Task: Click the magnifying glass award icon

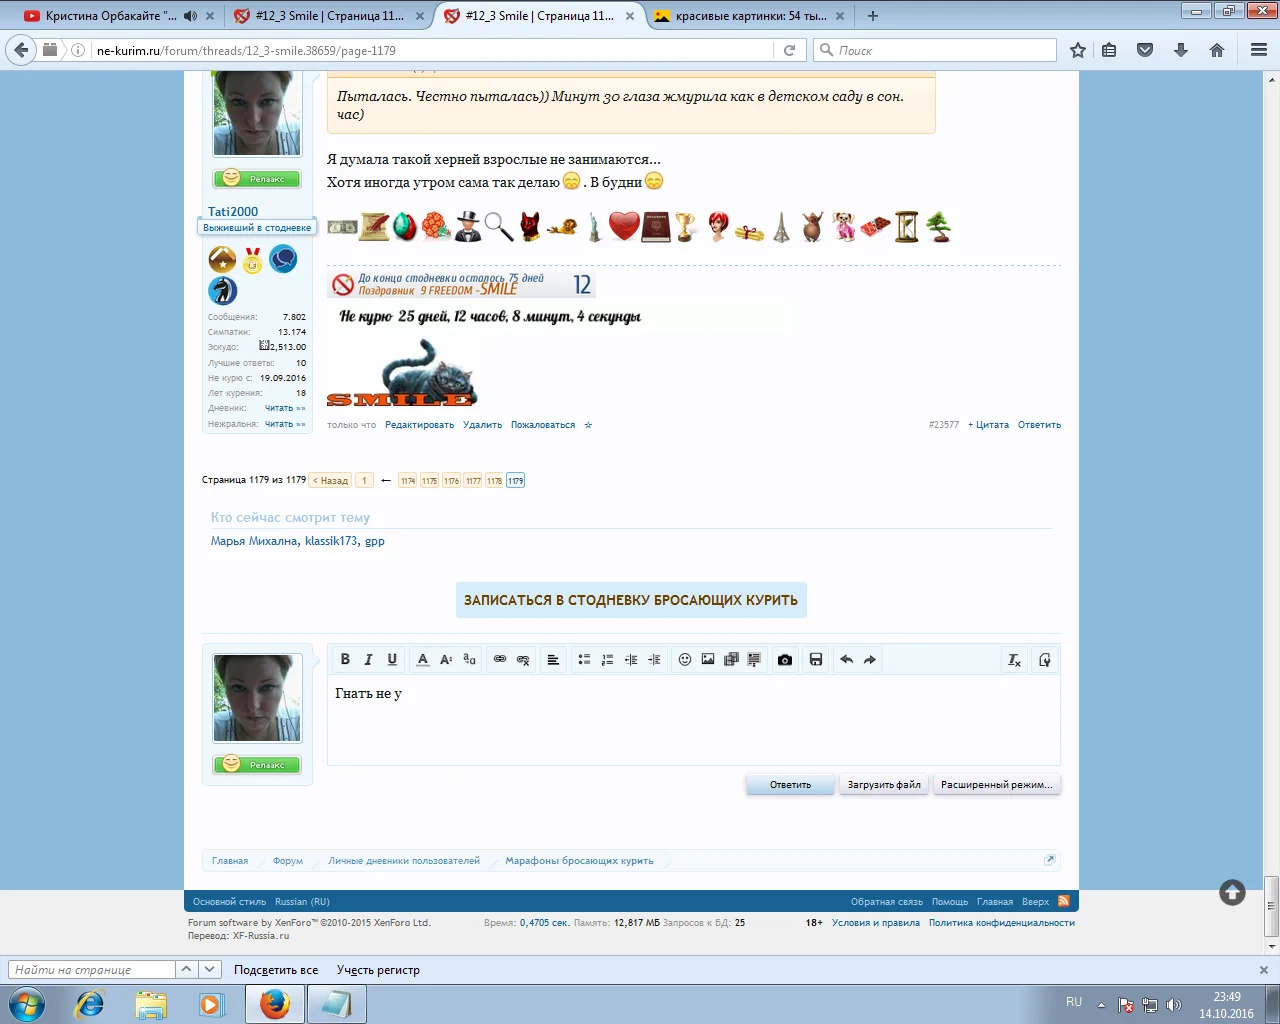Action: tap(498, 227)
